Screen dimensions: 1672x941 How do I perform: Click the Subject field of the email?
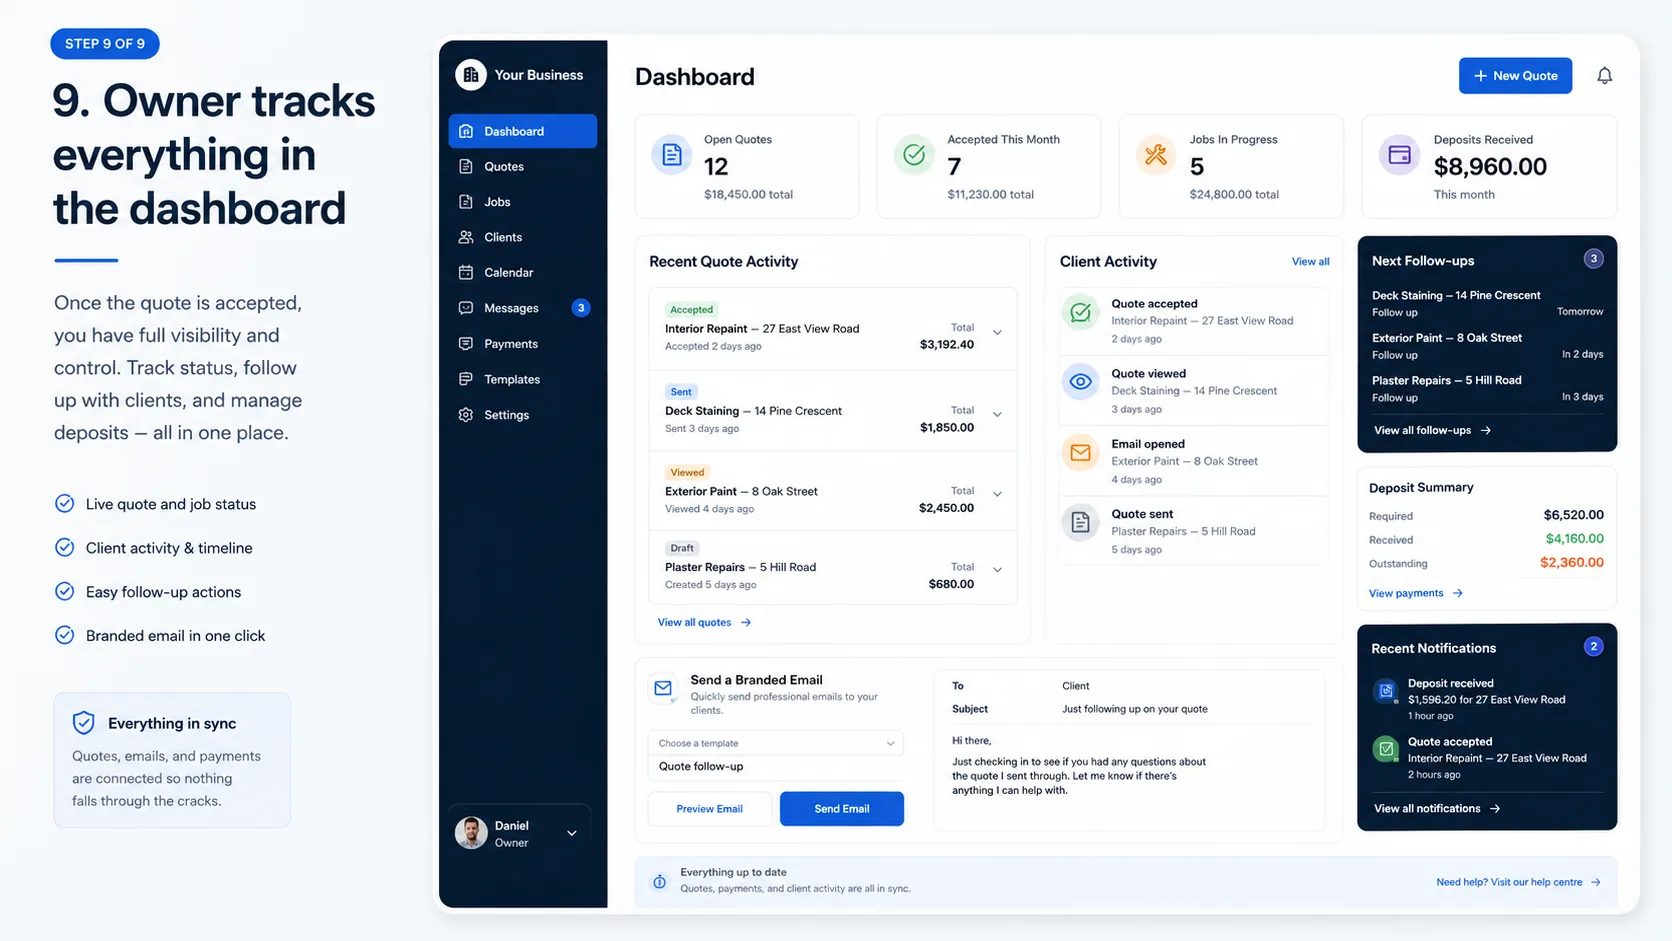(1130, 709)
